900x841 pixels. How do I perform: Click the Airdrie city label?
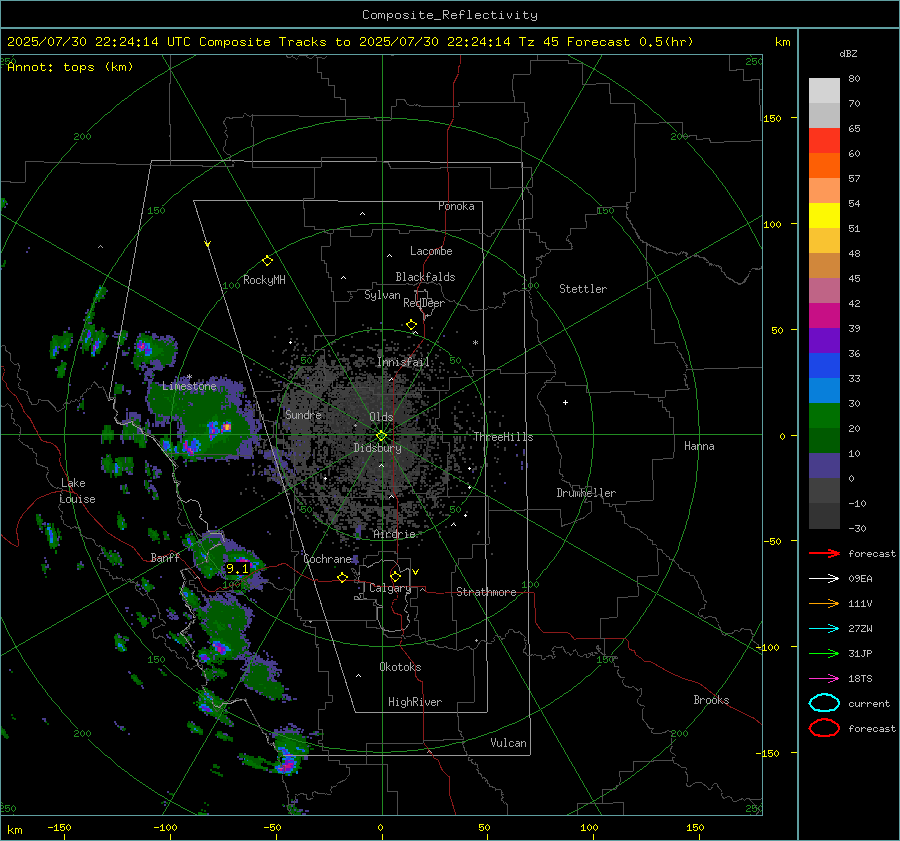pos(394,534)
